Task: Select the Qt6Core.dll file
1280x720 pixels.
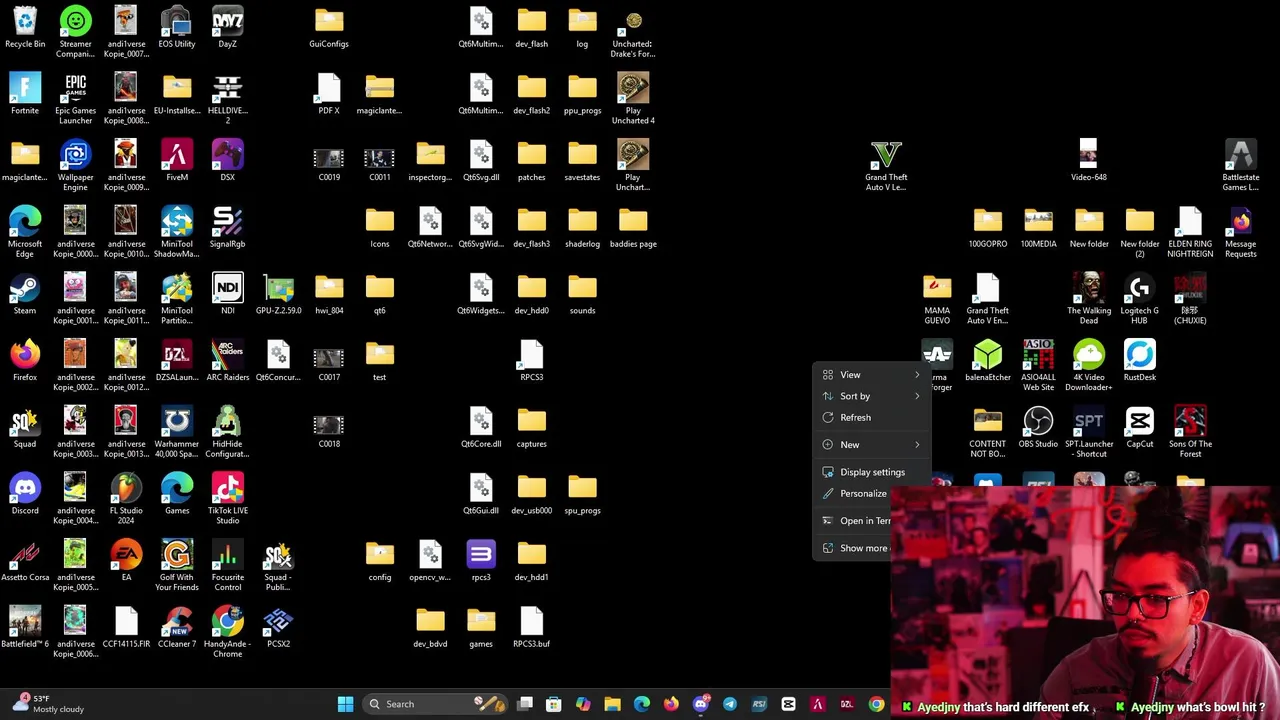Action: click(481, 427)
